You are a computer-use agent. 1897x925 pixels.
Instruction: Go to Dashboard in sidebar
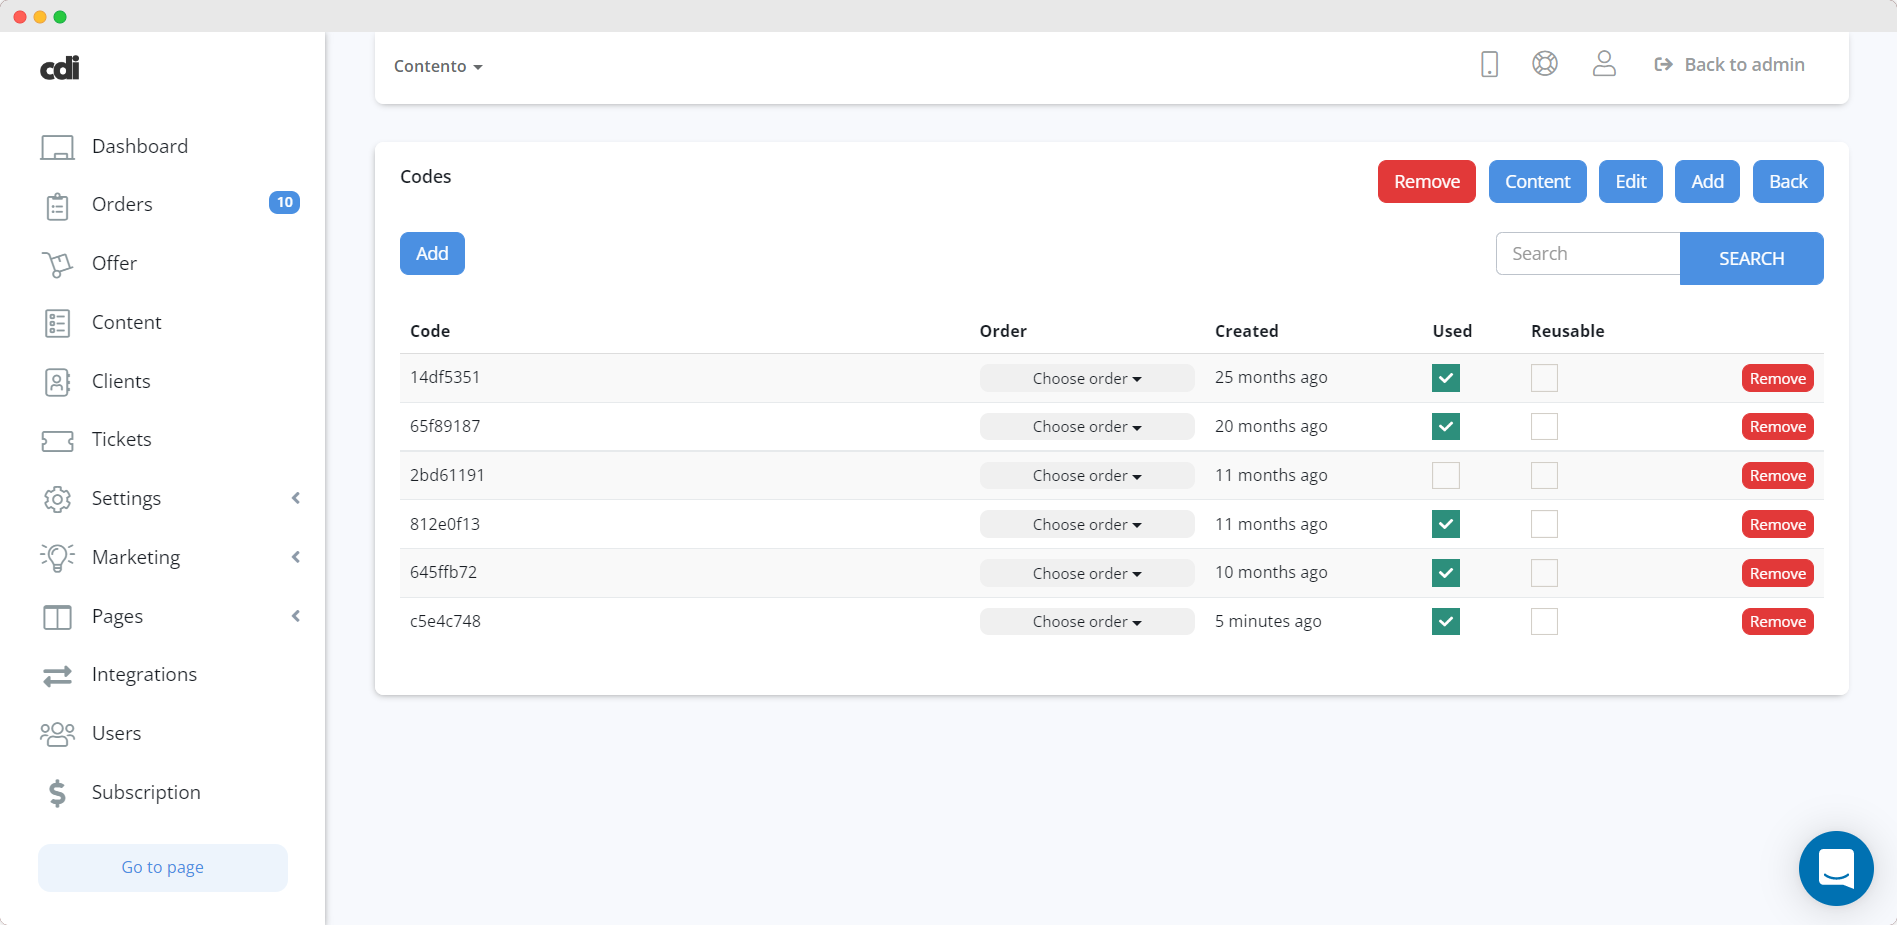click(140, 146)
